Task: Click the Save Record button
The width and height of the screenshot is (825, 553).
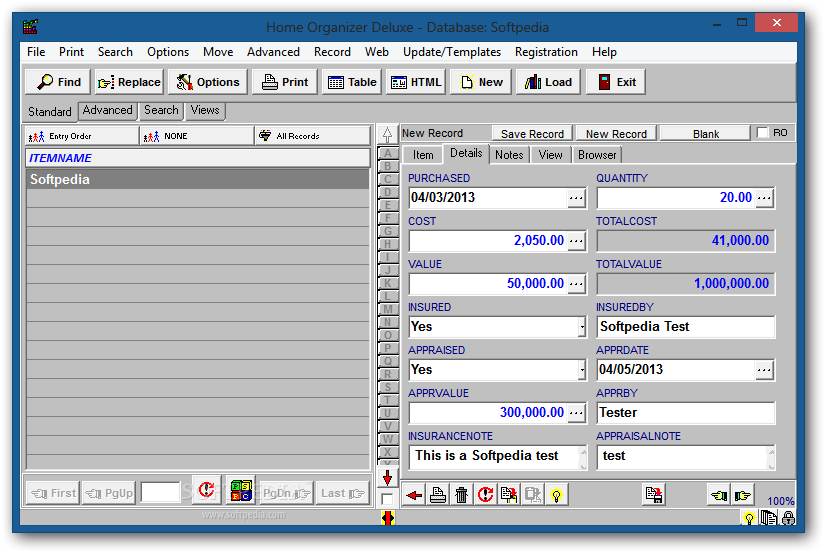Action: pyautogui.click(x=532, y=134)
